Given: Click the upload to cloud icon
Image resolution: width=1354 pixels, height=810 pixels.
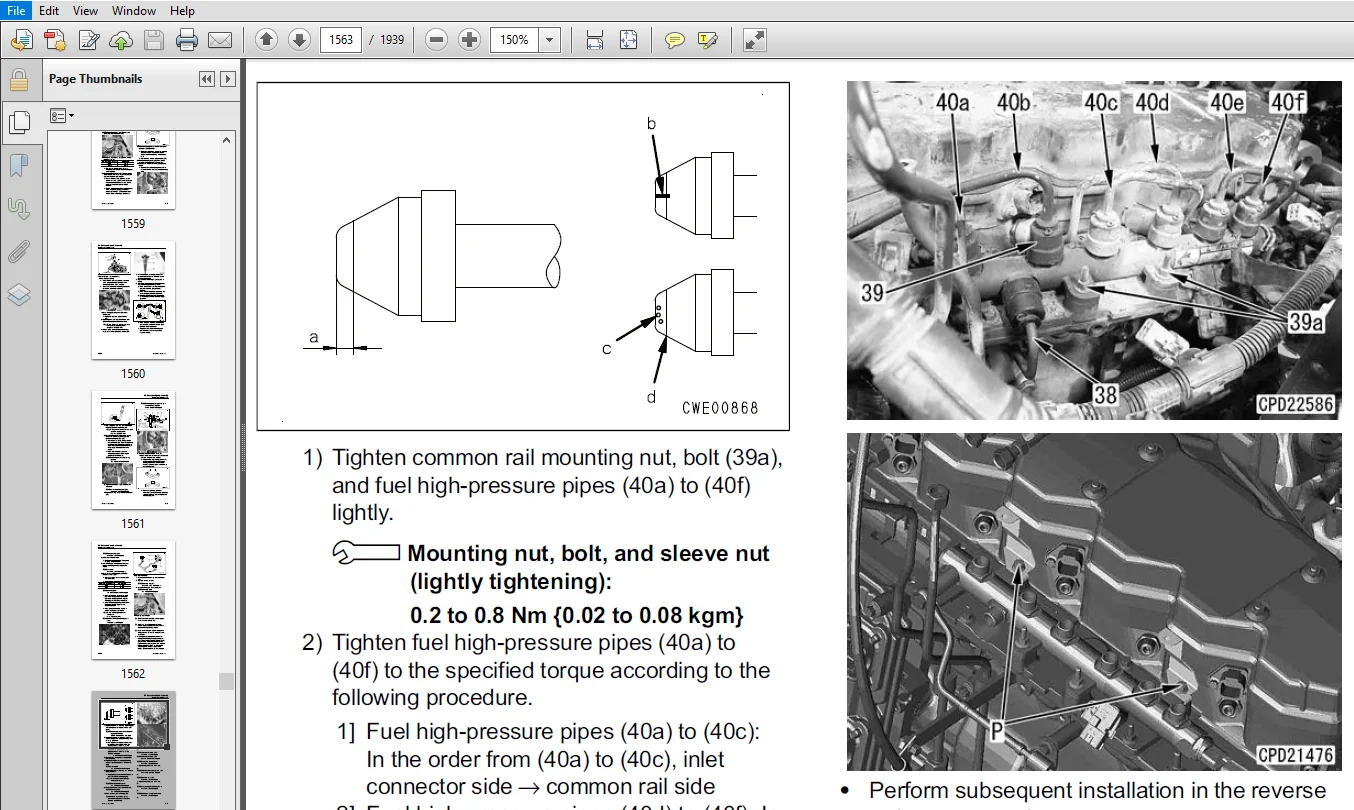Looking at the screenshot, I should pyautogui.click(x=121, y=40).
